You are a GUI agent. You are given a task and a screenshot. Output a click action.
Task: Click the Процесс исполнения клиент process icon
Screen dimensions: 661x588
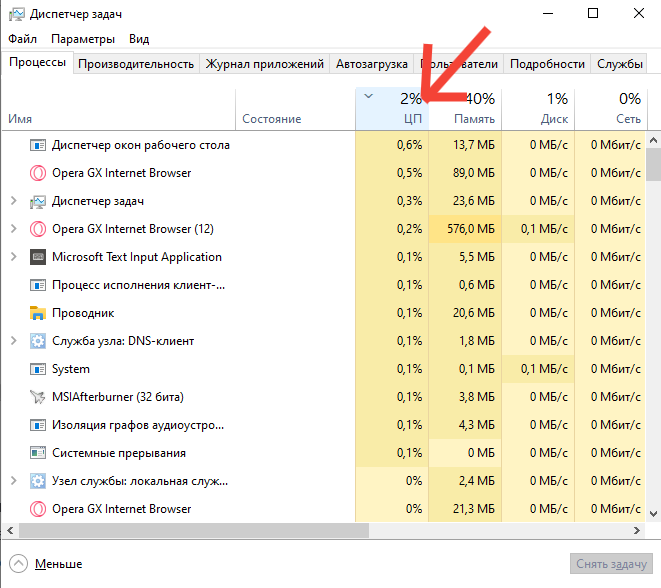click(38, 285)
